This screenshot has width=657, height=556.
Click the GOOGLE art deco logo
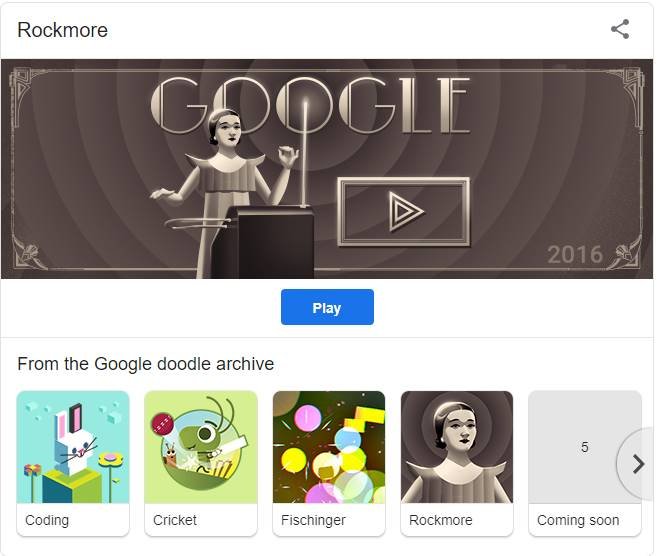310,105
